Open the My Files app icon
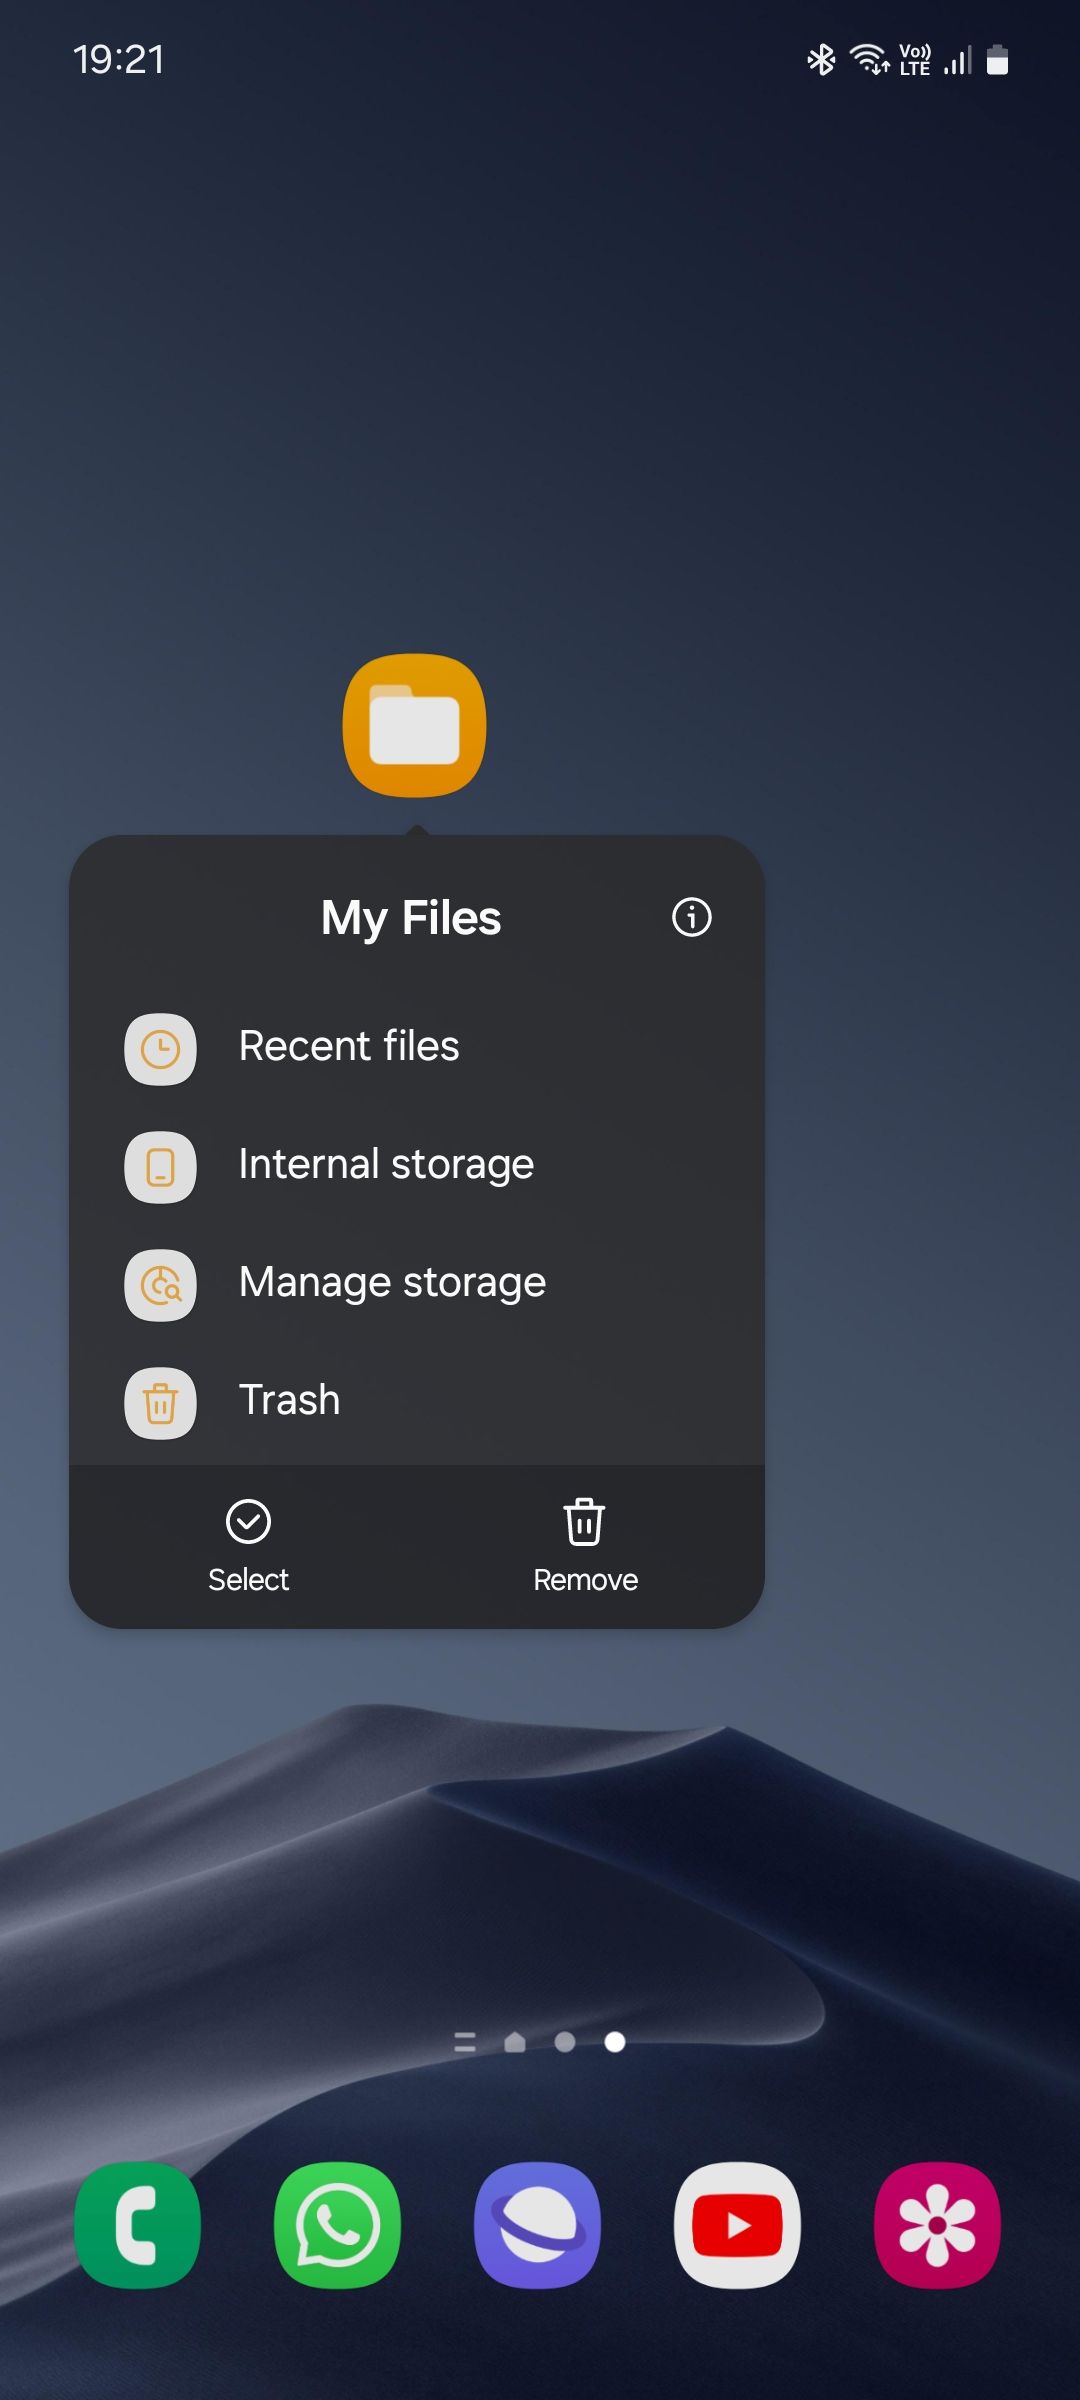1080x2400 pixels. point(414,725)
